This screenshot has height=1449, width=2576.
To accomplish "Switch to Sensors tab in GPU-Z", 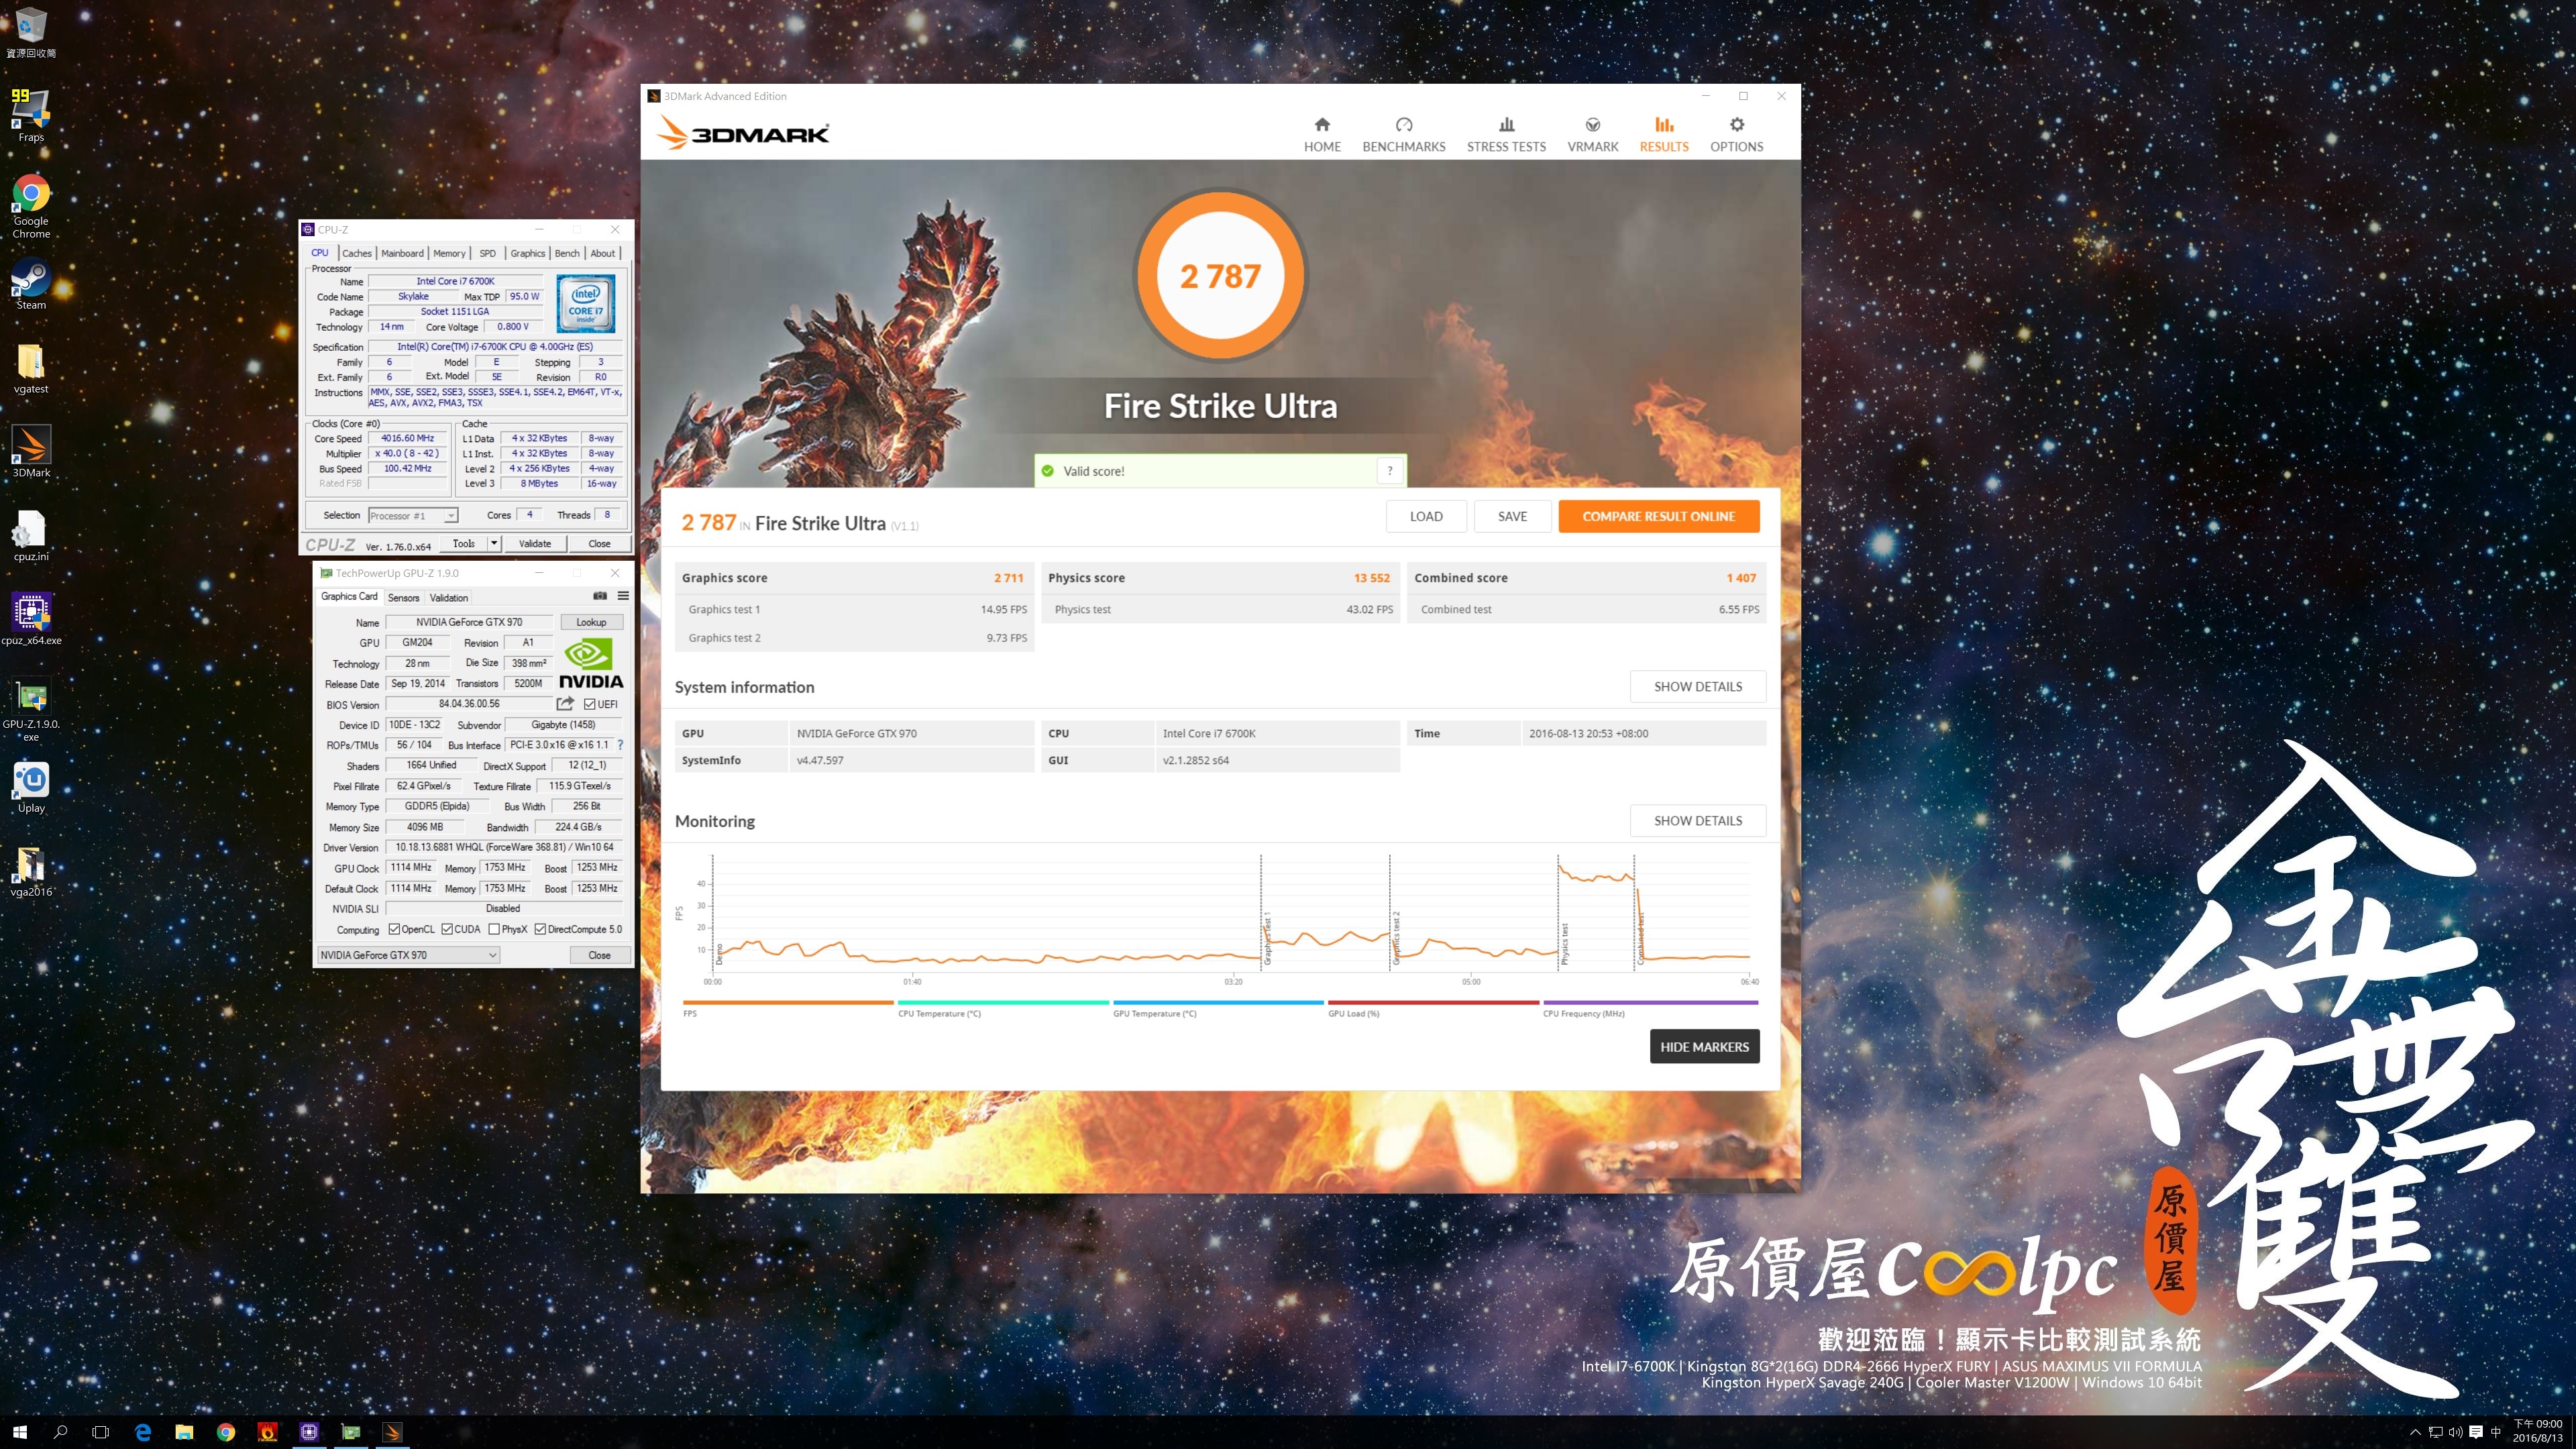I will 403,597.
